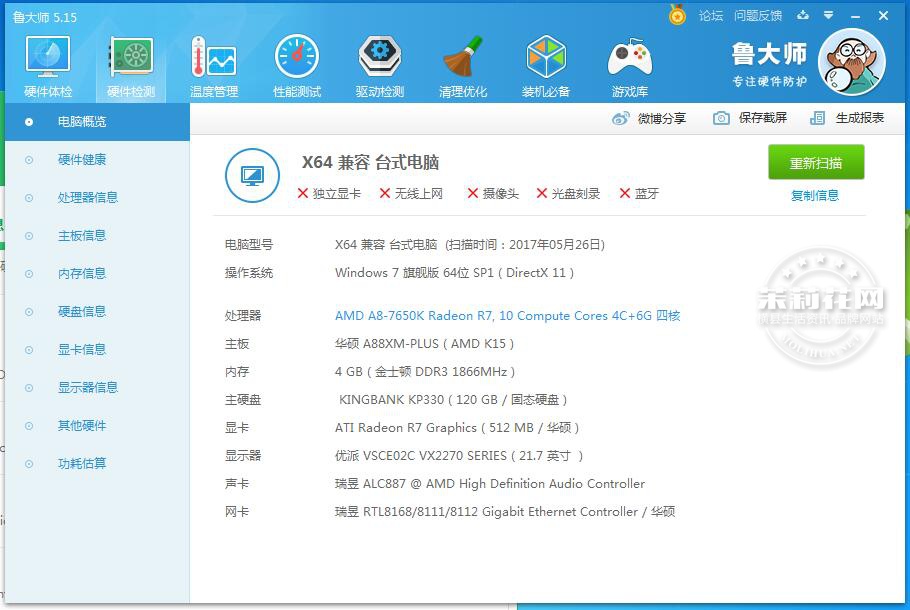Open 显示器信息 sidebar item

coord(97,388)
